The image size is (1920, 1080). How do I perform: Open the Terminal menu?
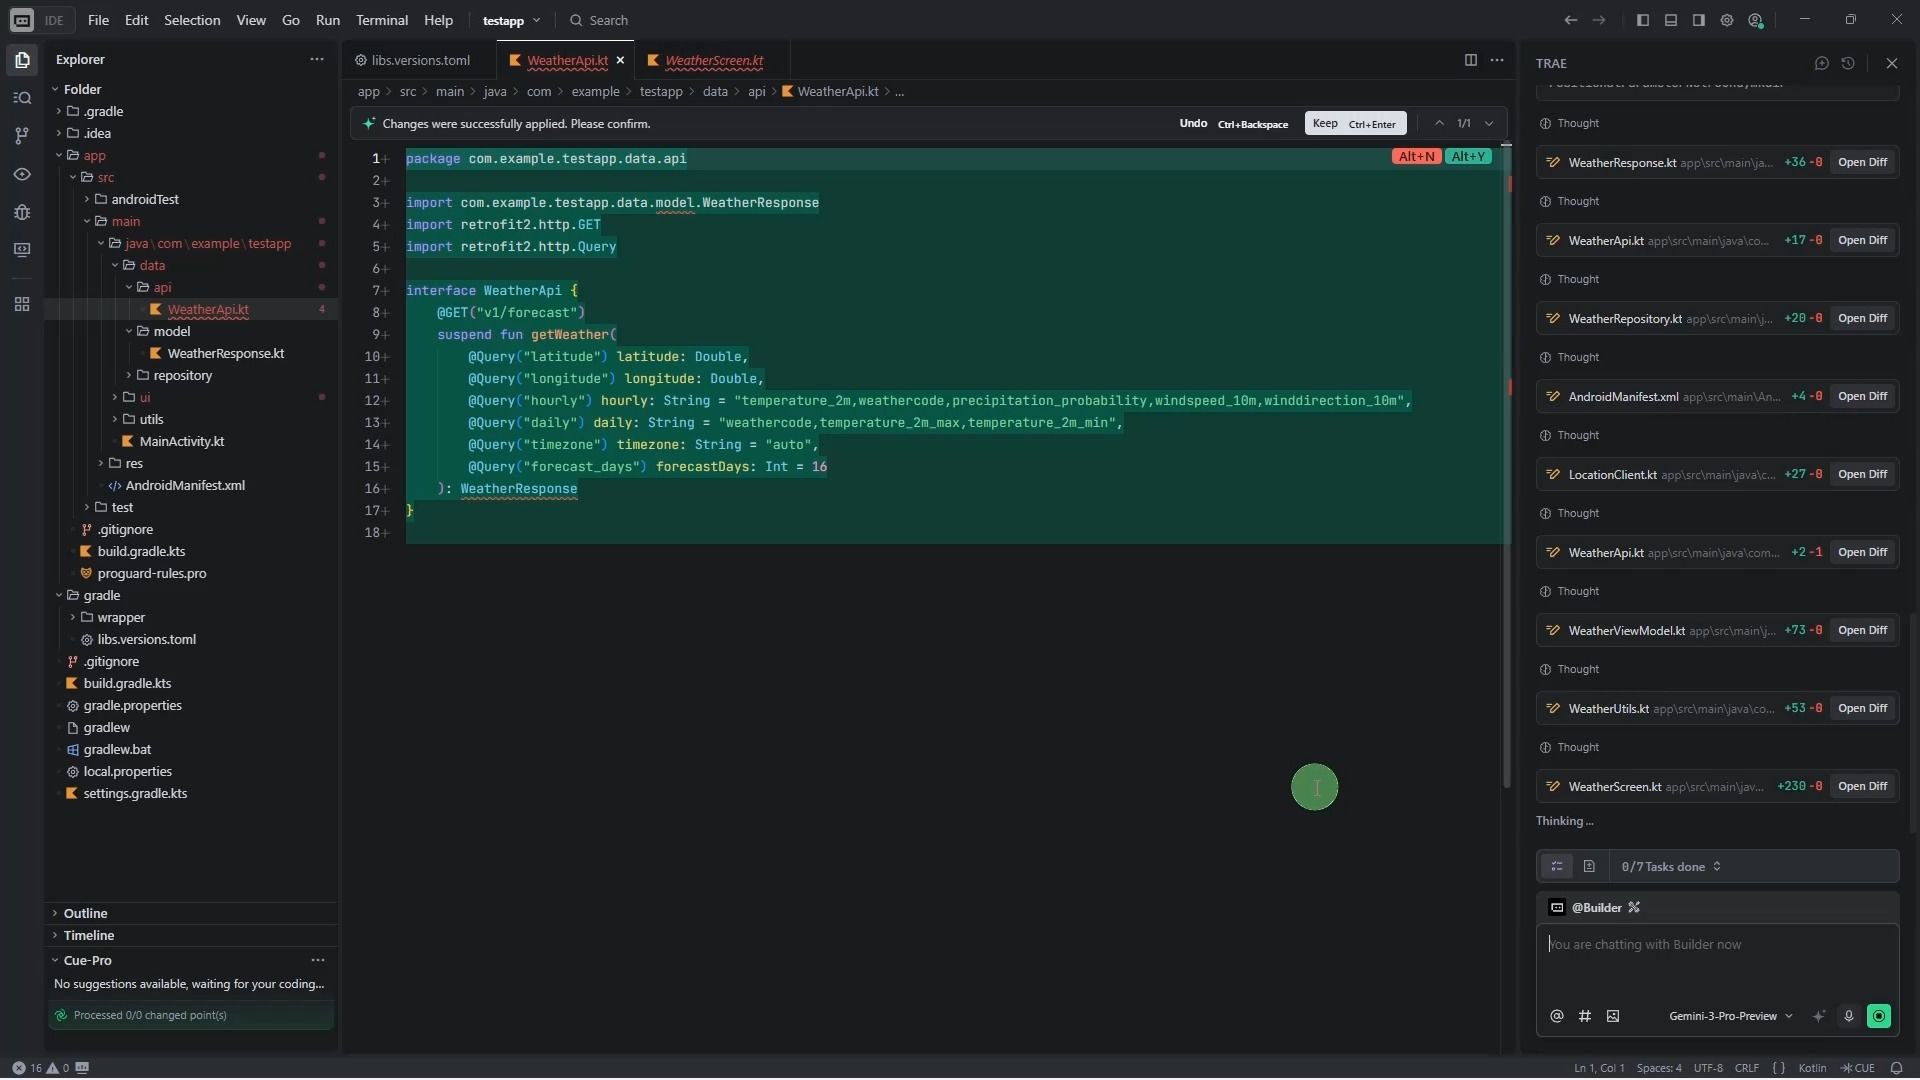pyautogui.click(x=381, y=20)
